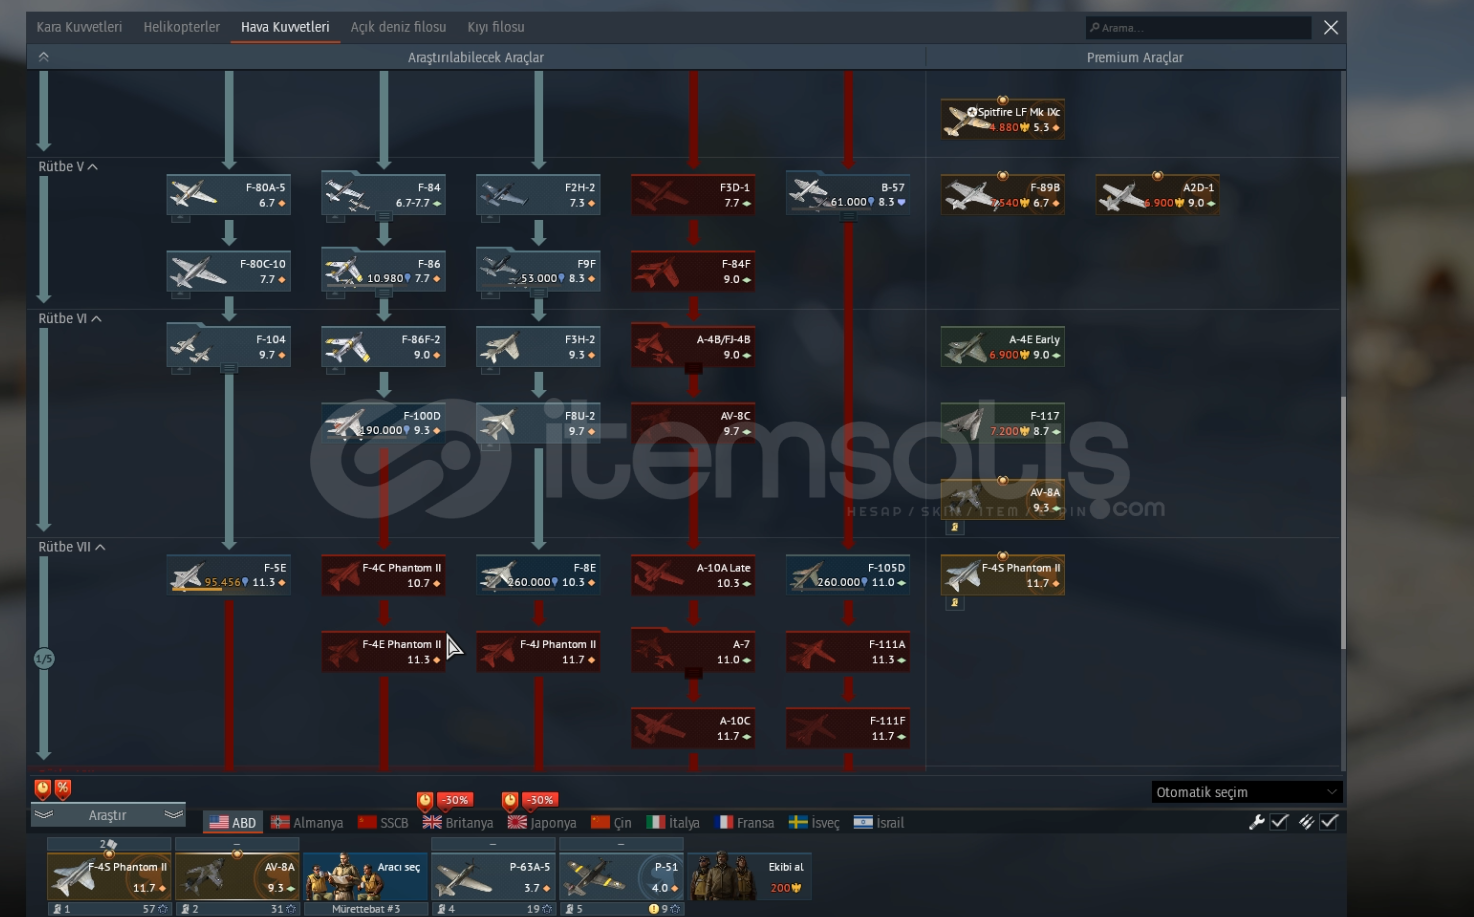
Task: Choose the F-105D aircraft
Action: point(848,575)
